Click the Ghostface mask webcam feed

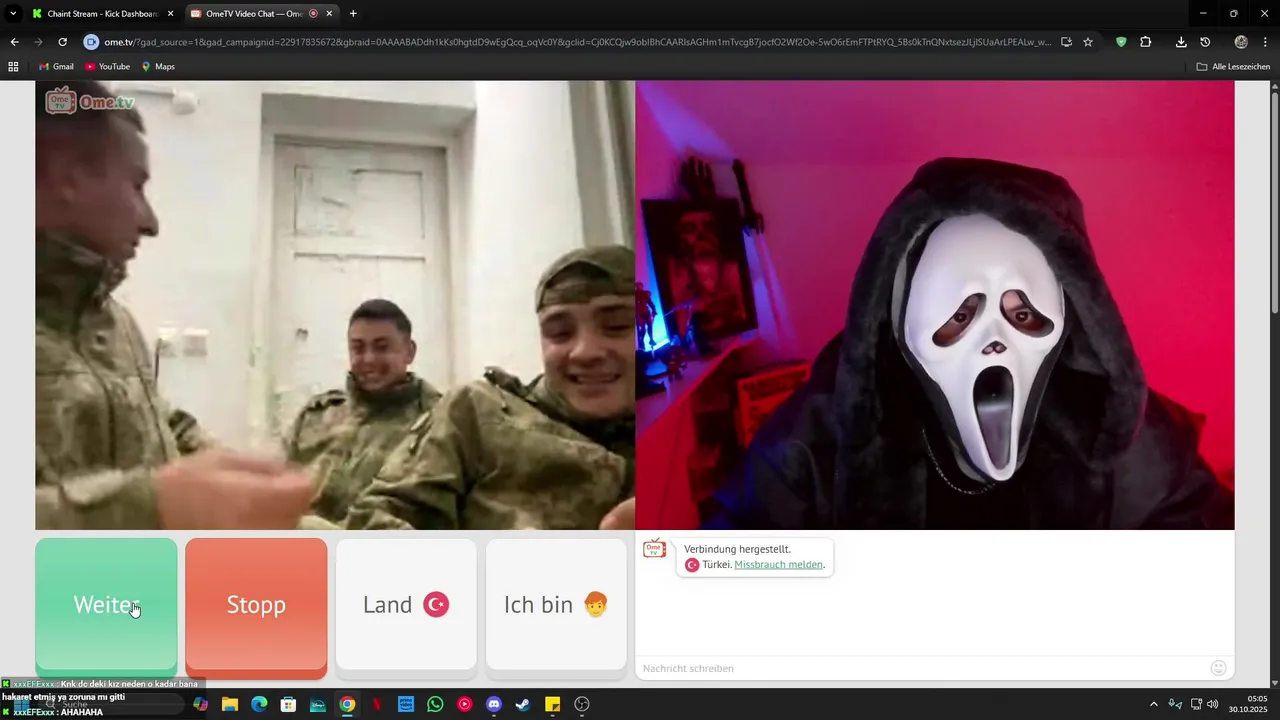pyautogui.click(x=935, y=305)
